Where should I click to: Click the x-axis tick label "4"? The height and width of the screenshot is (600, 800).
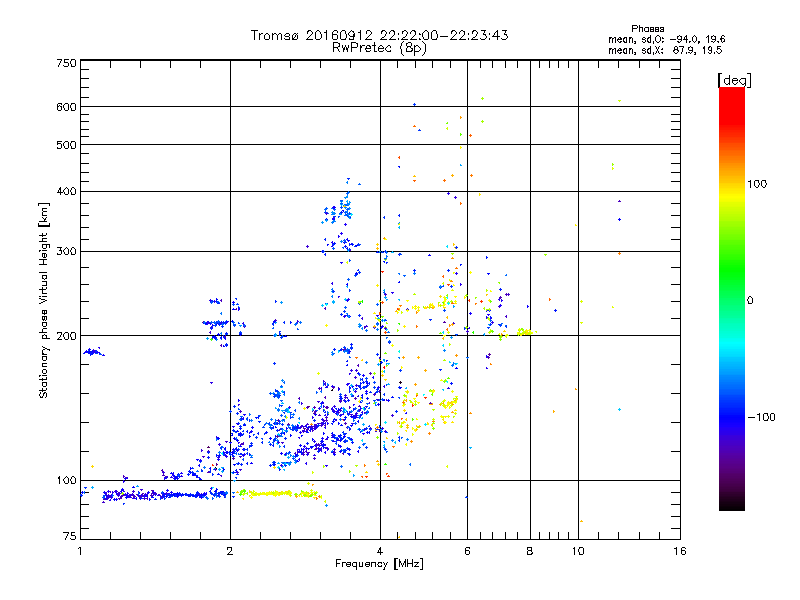[380, 551]
